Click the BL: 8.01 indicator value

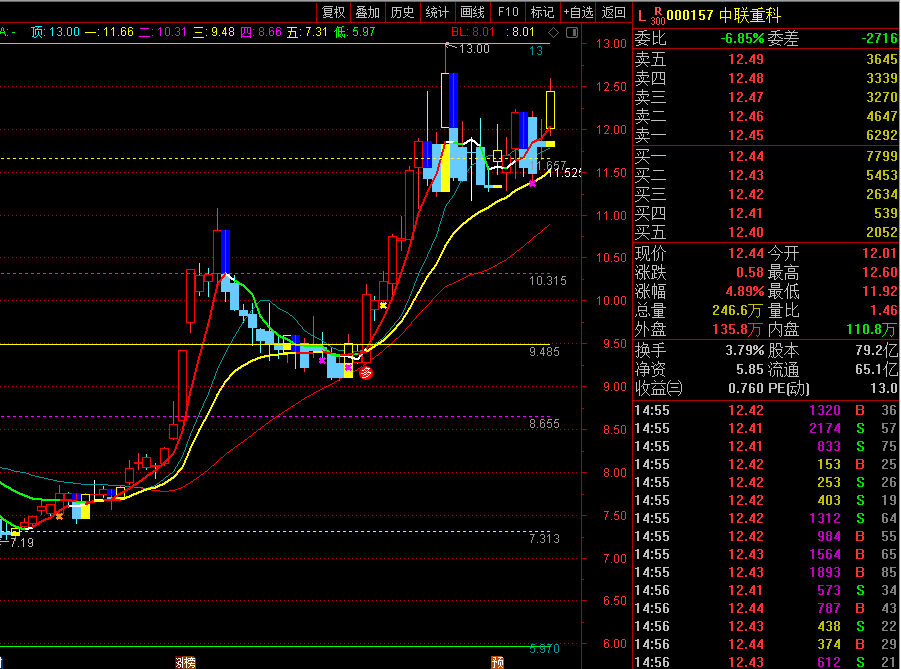click(x=473, y=32)
